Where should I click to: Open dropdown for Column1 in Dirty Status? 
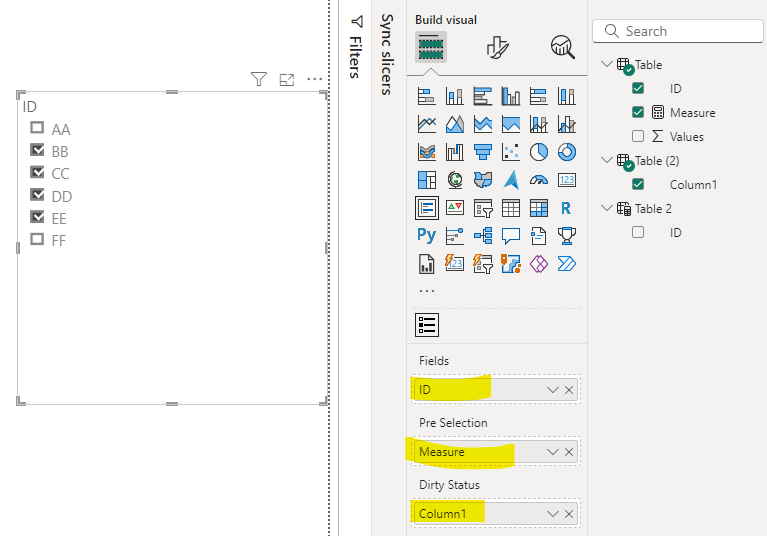pyautogui.click(x=553, y=514)
